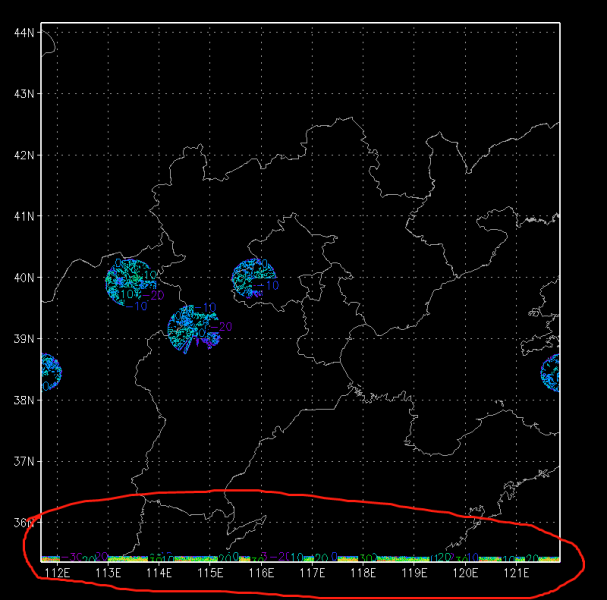Click the 116E longitude axis label
Viewport: 607px width, 600px height.
[x=261, y=573]
